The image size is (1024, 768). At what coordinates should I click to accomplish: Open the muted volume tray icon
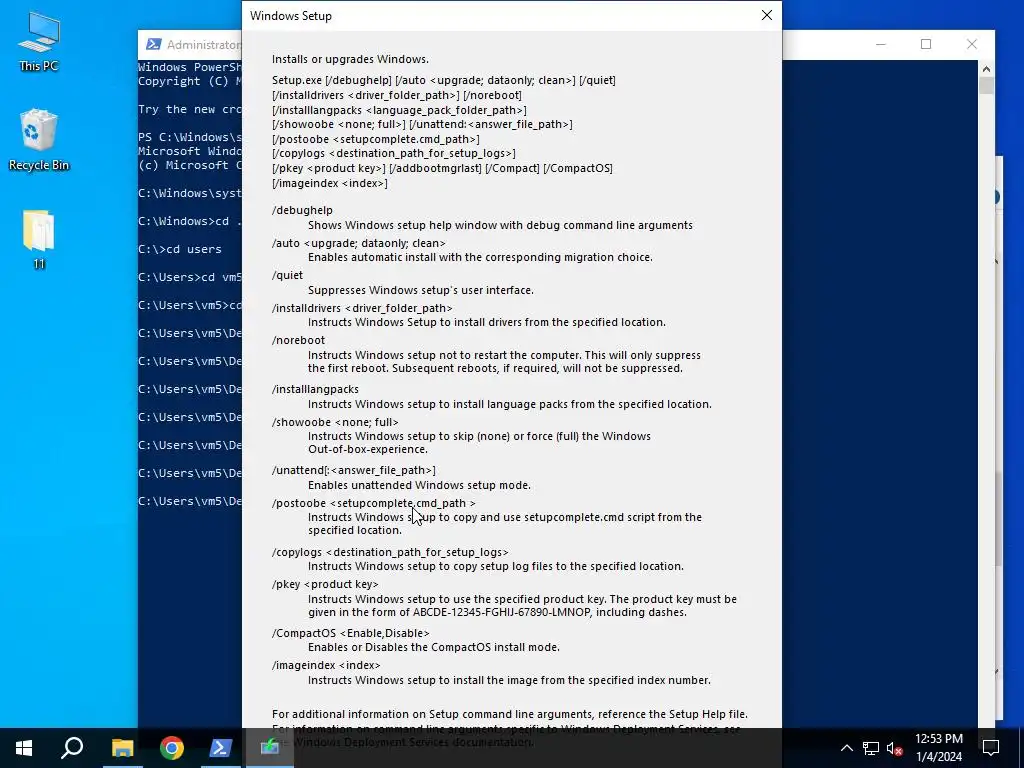click(895, 748)
